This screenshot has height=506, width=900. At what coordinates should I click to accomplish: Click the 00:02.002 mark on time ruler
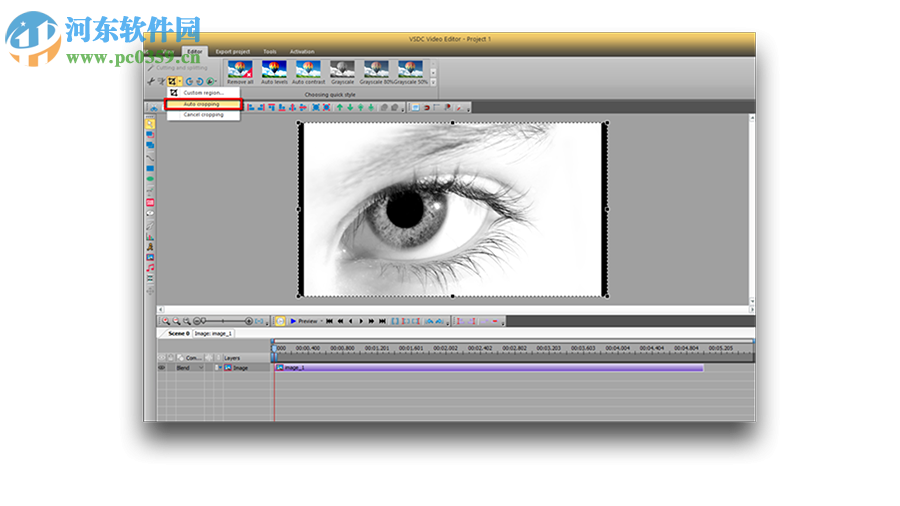(445, 348)
